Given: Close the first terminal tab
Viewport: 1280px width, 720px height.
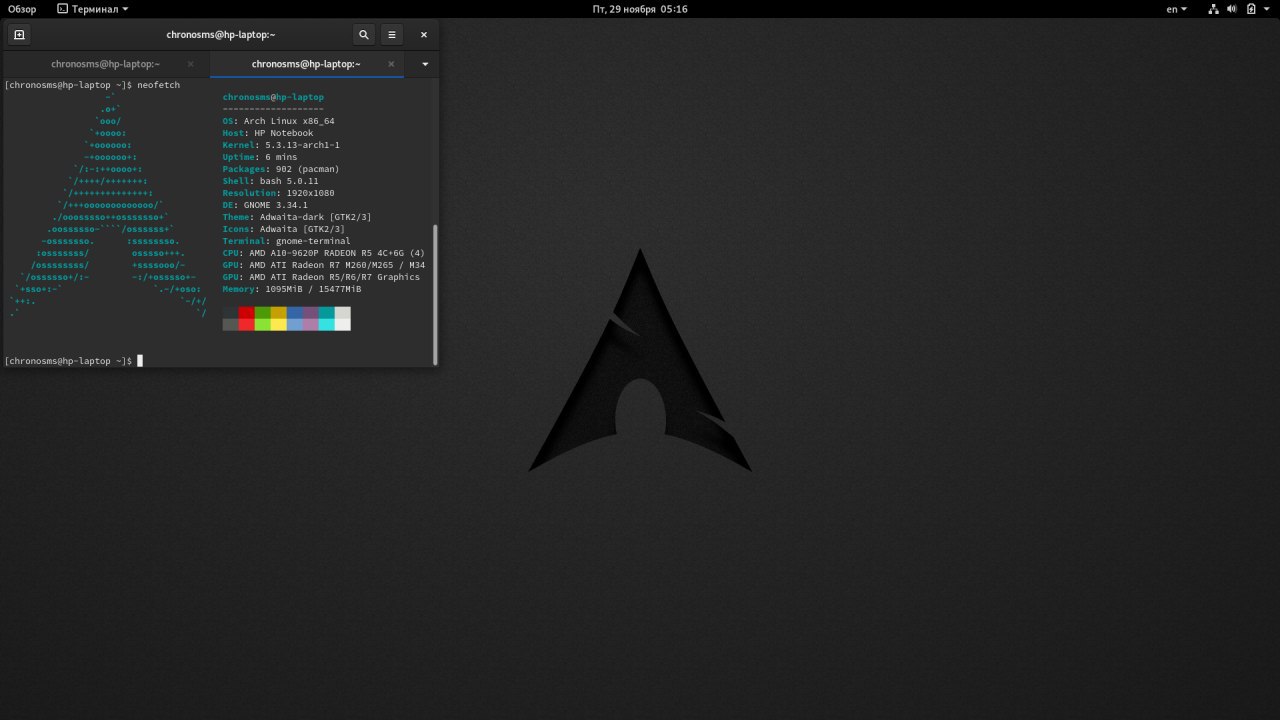Looking at the screenshot, I should 191,64.
